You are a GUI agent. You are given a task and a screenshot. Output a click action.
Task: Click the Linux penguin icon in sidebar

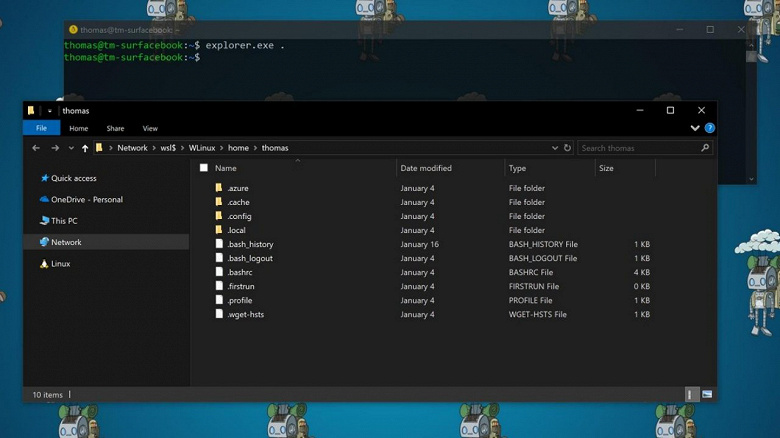[x=44, y=264]
